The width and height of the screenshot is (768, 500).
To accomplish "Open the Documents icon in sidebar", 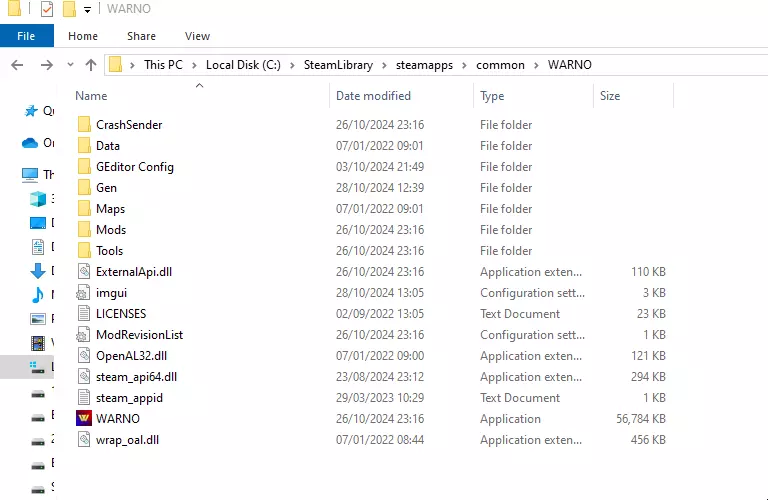I will [x=38, y=247].
